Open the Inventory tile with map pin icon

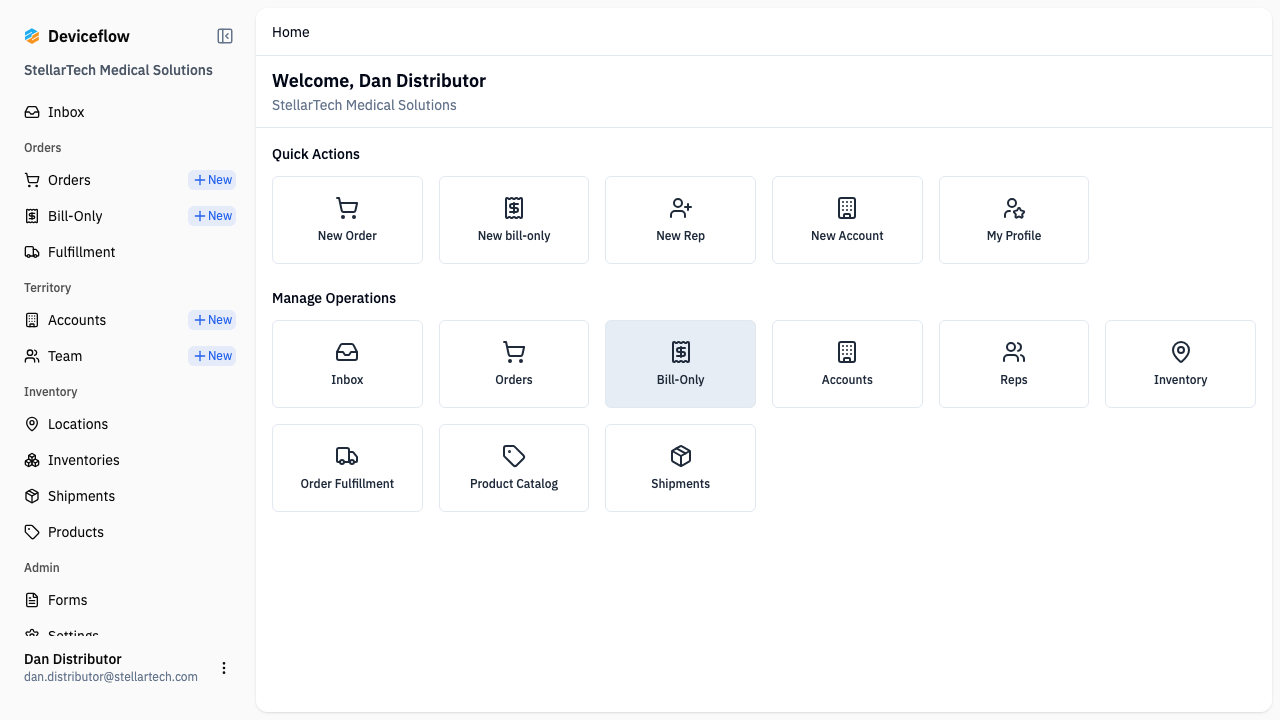point(1180,363)
